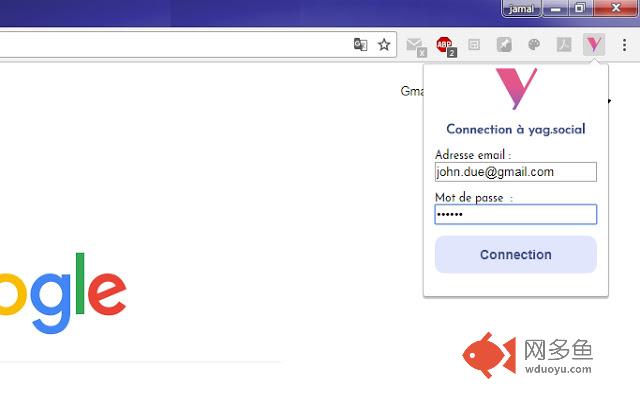Screen dimensions: 640x400
Task: Click the gray PDF-style extension icon
Action: pyautogui.click(x=564, y=44)
